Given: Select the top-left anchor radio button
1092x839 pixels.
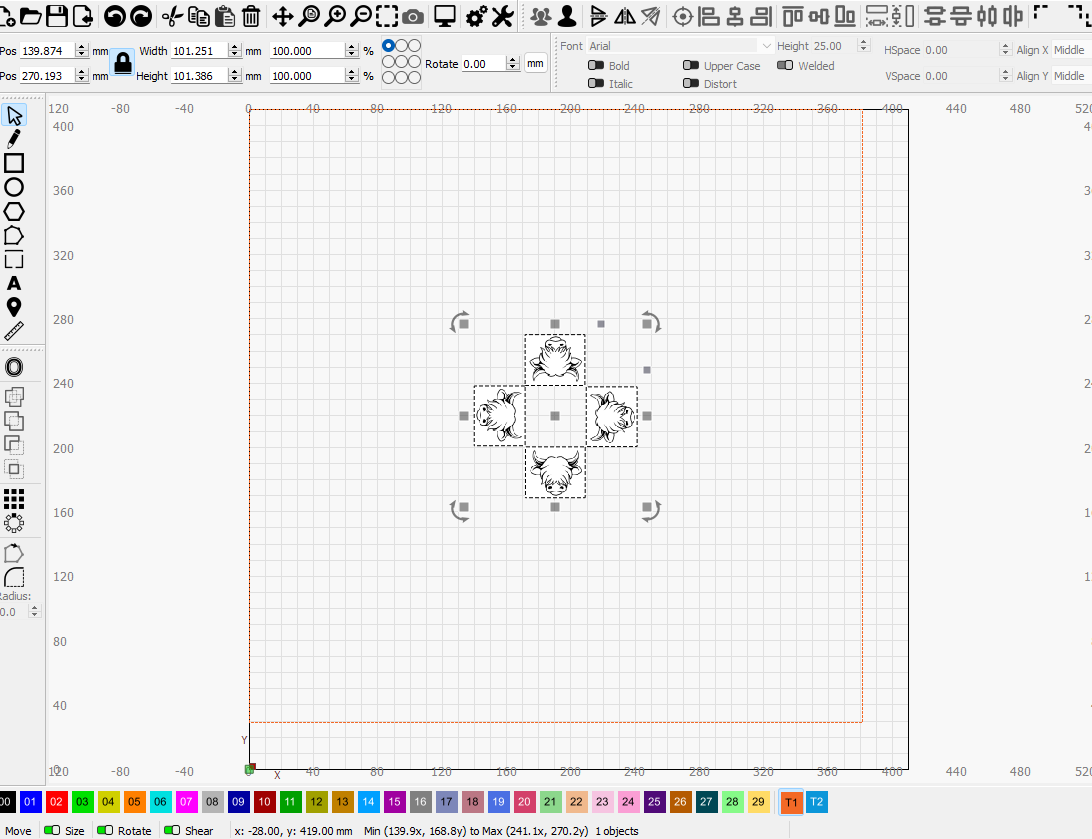Looking at the screenshot, I should click(389, 45).
